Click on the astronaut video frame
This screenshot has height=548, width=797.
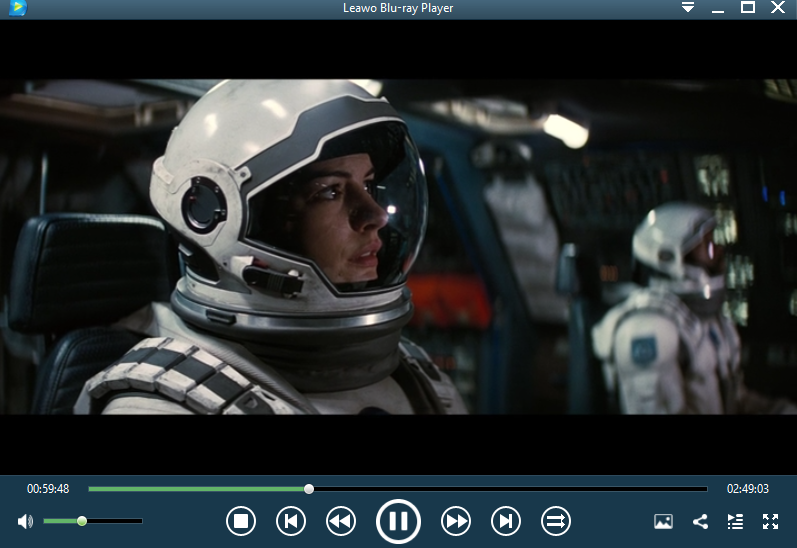398,247
